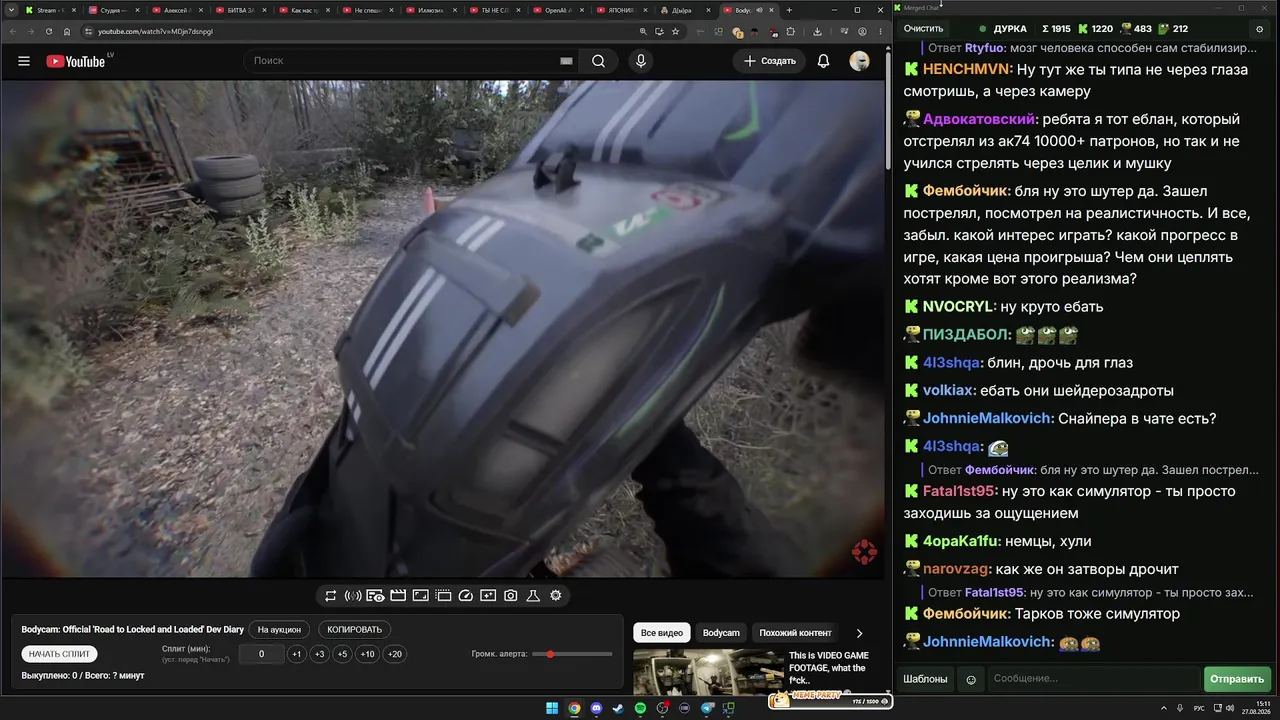Open the YouTube guide hamburger menu

pos(24,61)
